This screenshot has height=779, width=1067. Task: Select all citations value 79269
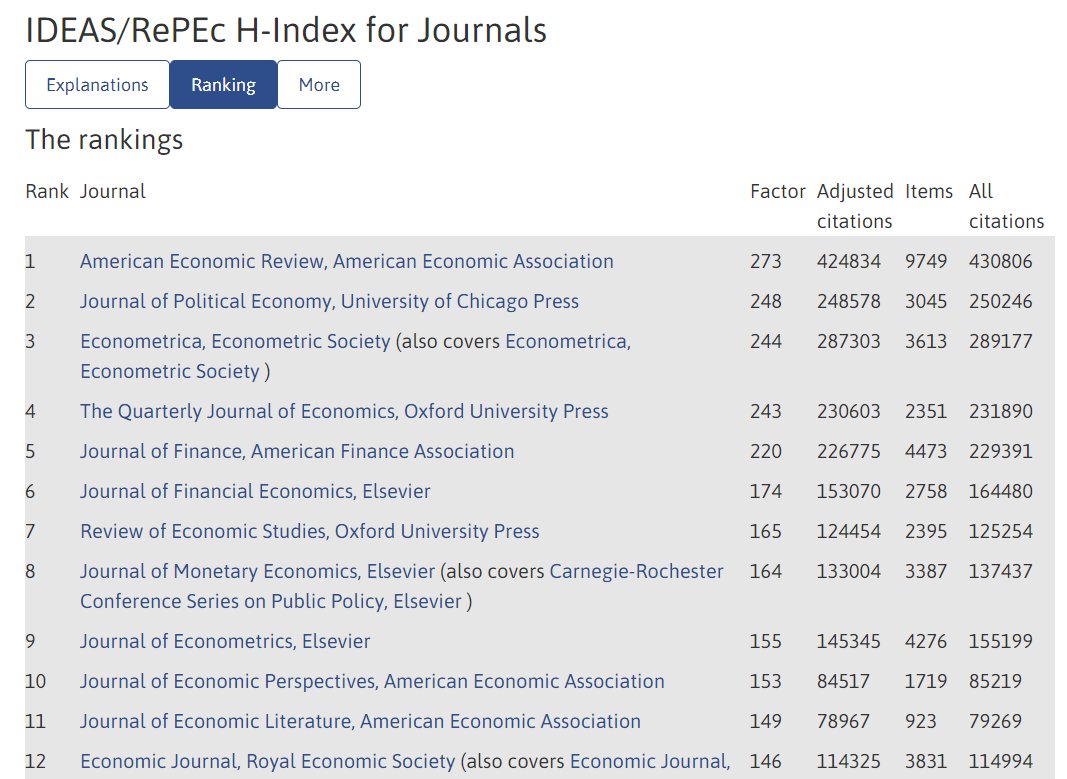(995, 722)
